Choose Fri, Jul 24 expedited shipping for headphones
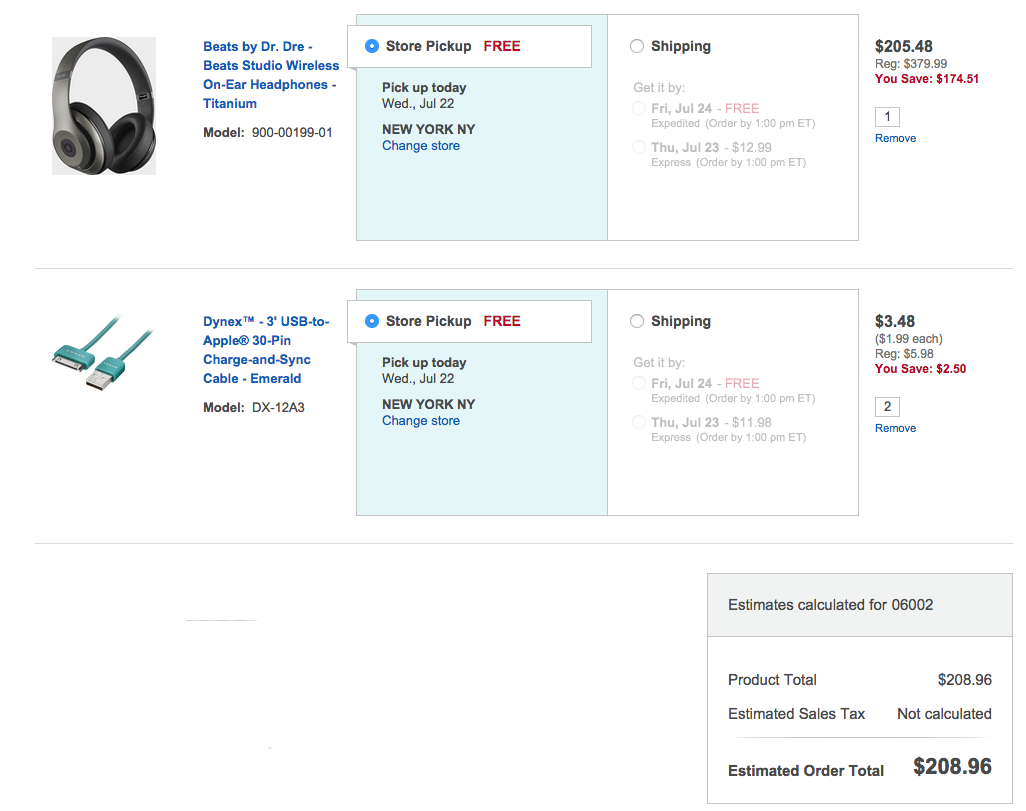This screenshot has height=811, width=1026. 640,108
